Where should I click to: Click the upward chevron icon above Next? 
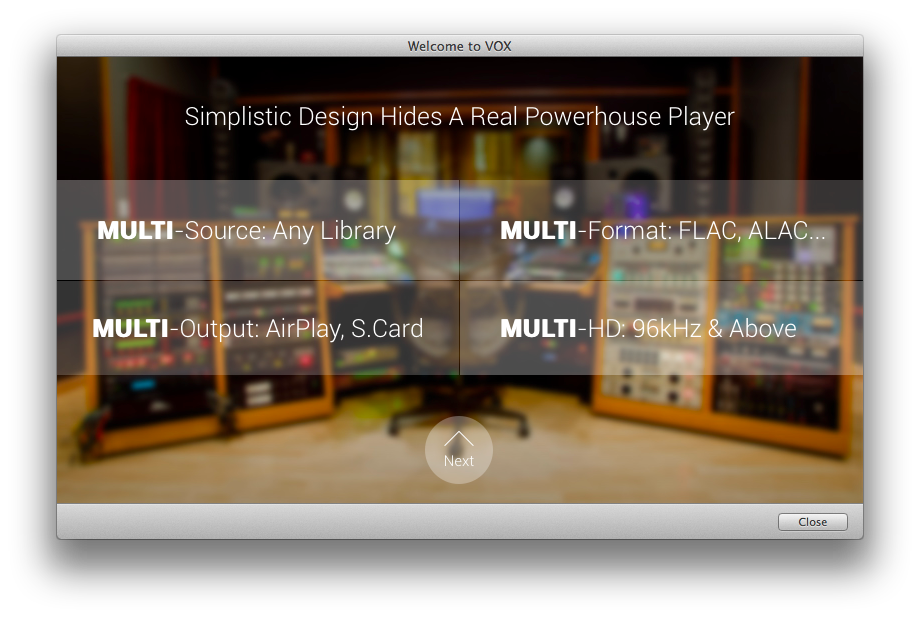click(459, 438)
